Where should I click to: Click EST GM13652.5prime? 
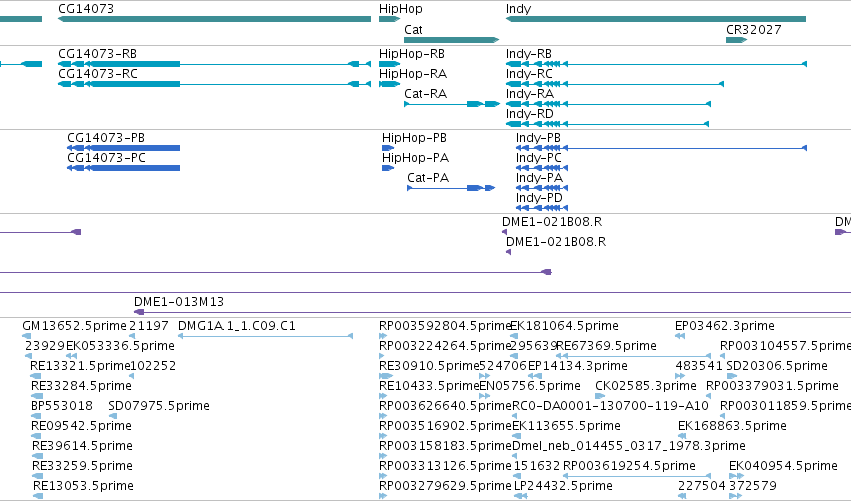point(74,326)
